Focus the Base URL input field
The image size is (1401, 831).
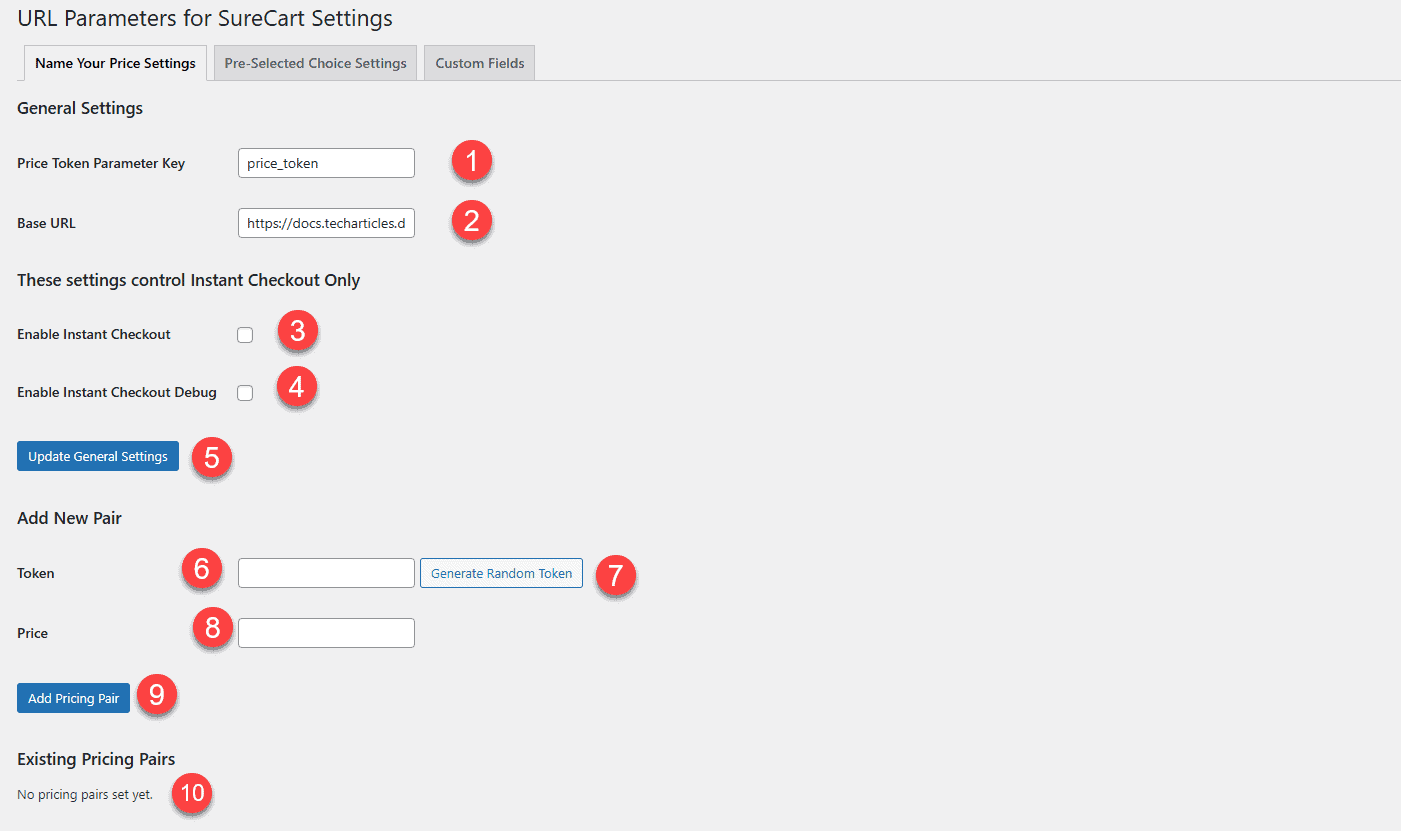[x=326, y=223]
